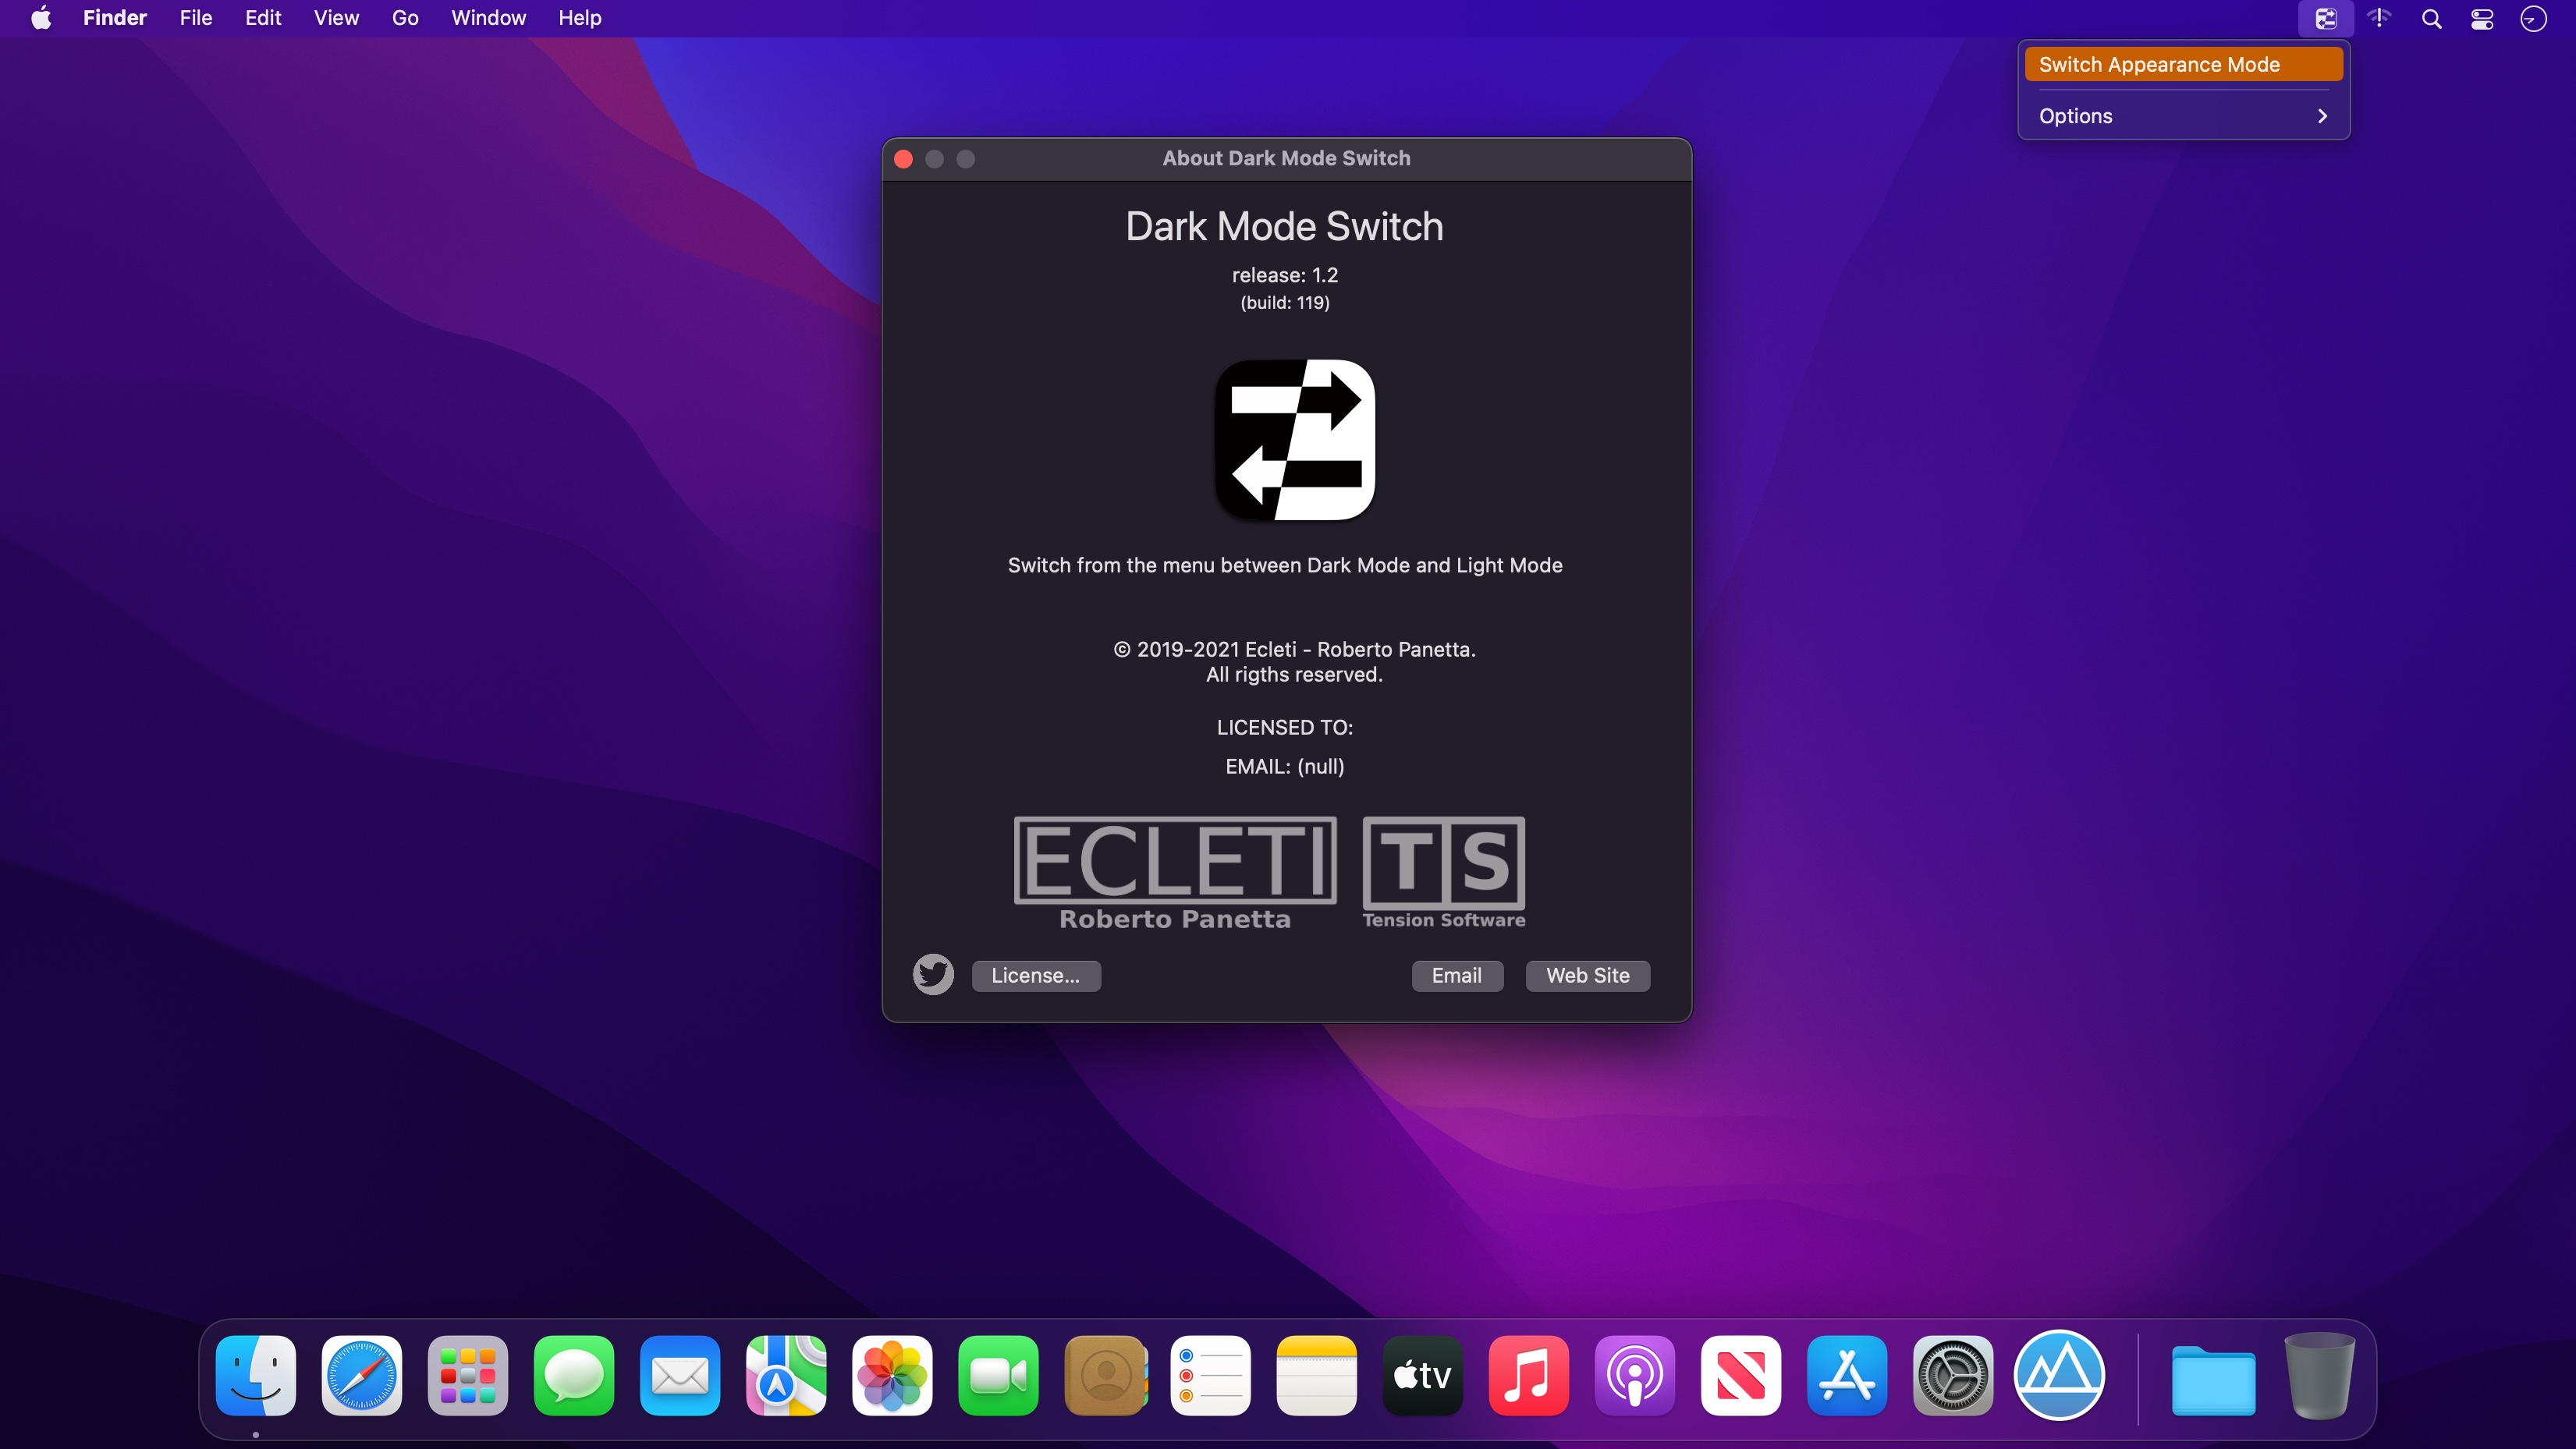Image resolution: width=2576 pixels, height=1449 pixels.
Task: Open Messages from the Dock
Action: point(574,1376)
